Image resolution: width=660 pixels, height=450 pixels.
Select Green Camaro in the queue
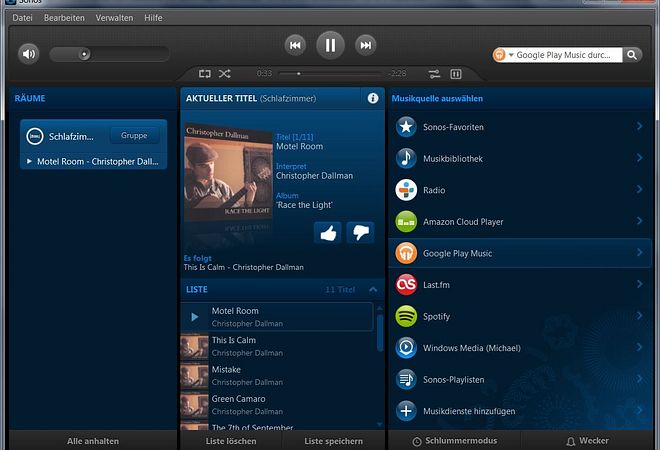click(277, 405)
